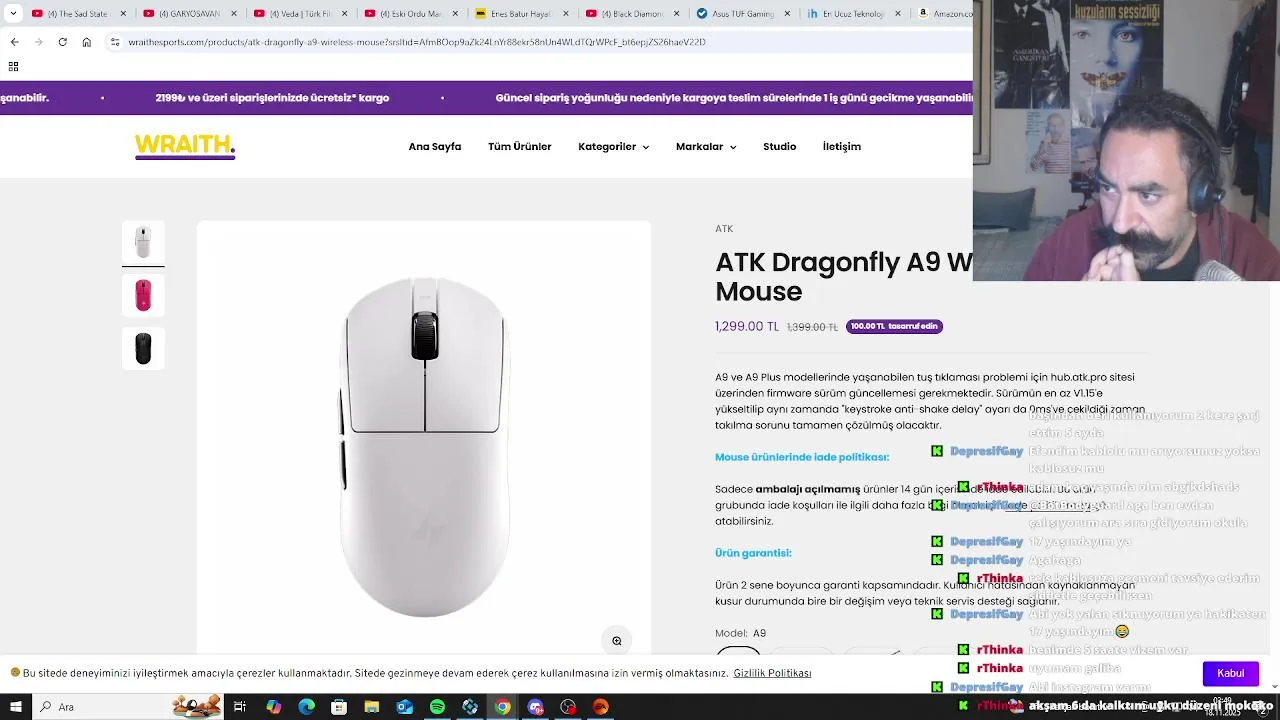Open the Tüm Ürünler menu item
This screenshot has width=1280, height=720.
click(520, 147)
